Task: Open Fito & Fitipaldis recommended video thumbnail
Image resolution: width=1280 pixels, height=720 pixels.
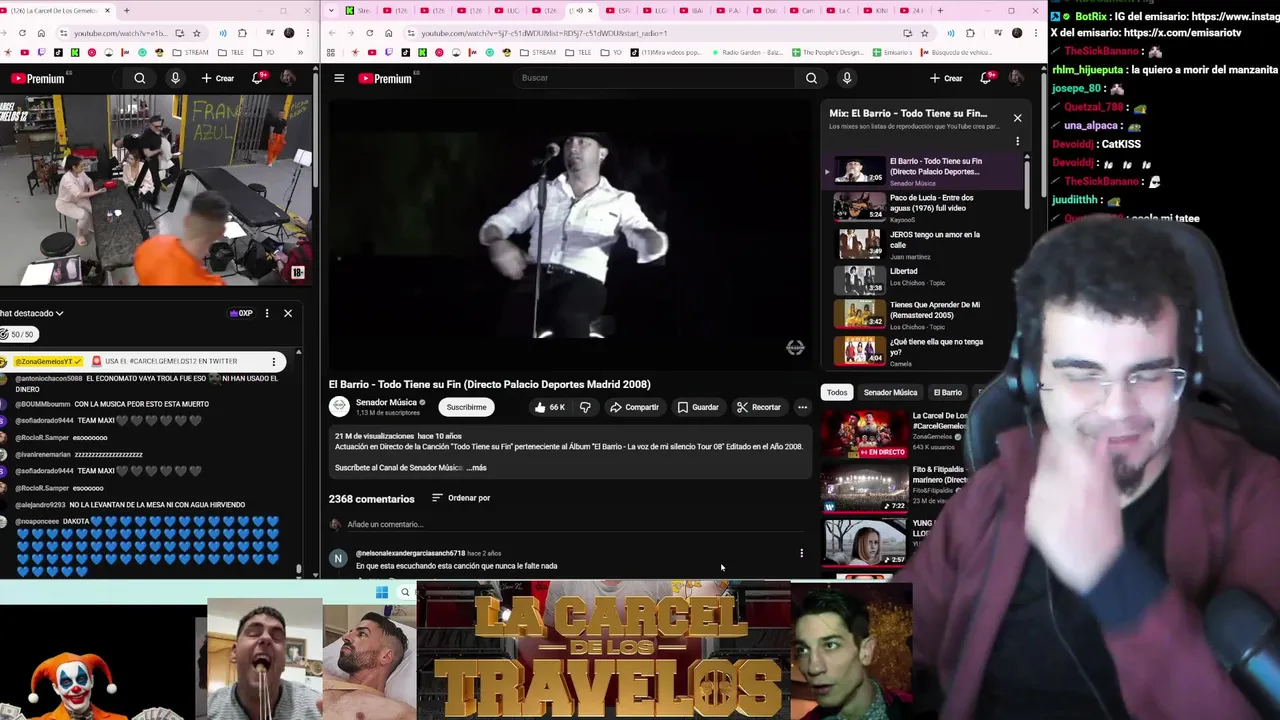Action: tap(865, 488)
